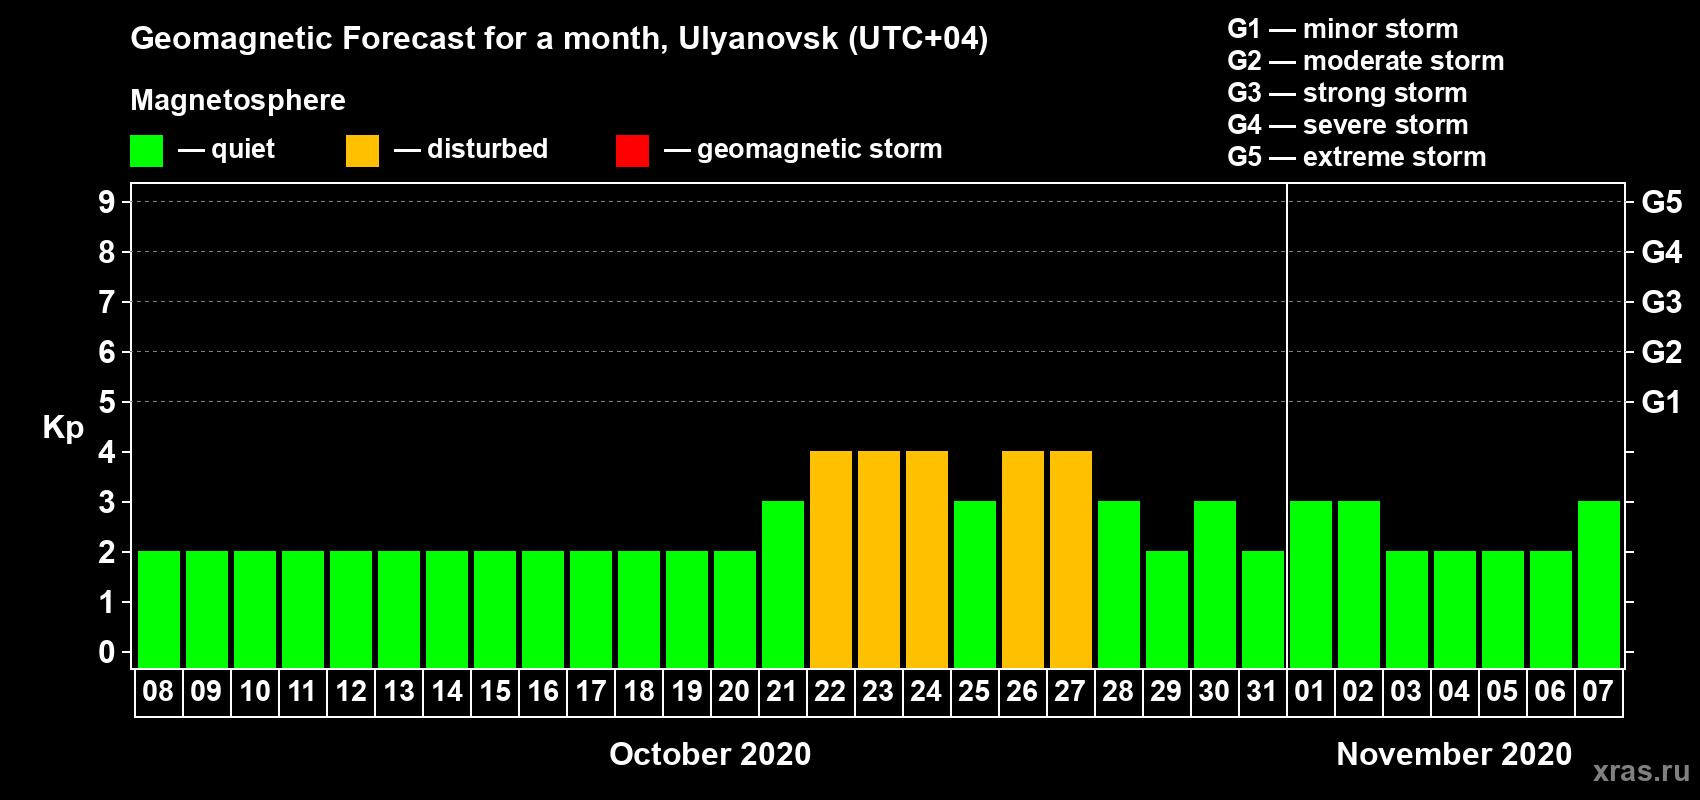Select the bar for October 28
Viewport: 1700px width, 800px height.
click(1119, 584)
